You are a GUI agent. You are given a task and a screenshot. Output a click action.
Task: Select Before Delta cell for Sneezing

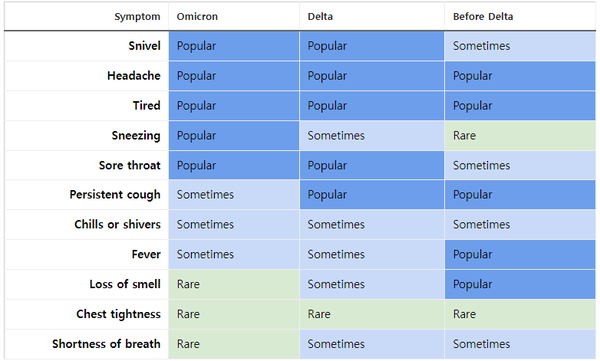click(520, 136)
